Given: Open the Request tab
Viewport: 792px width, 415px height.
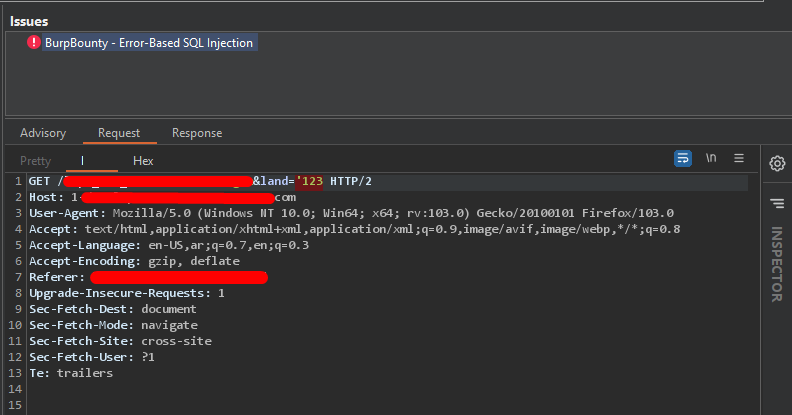Looking at the screenshot, I should tap(119, 133).
